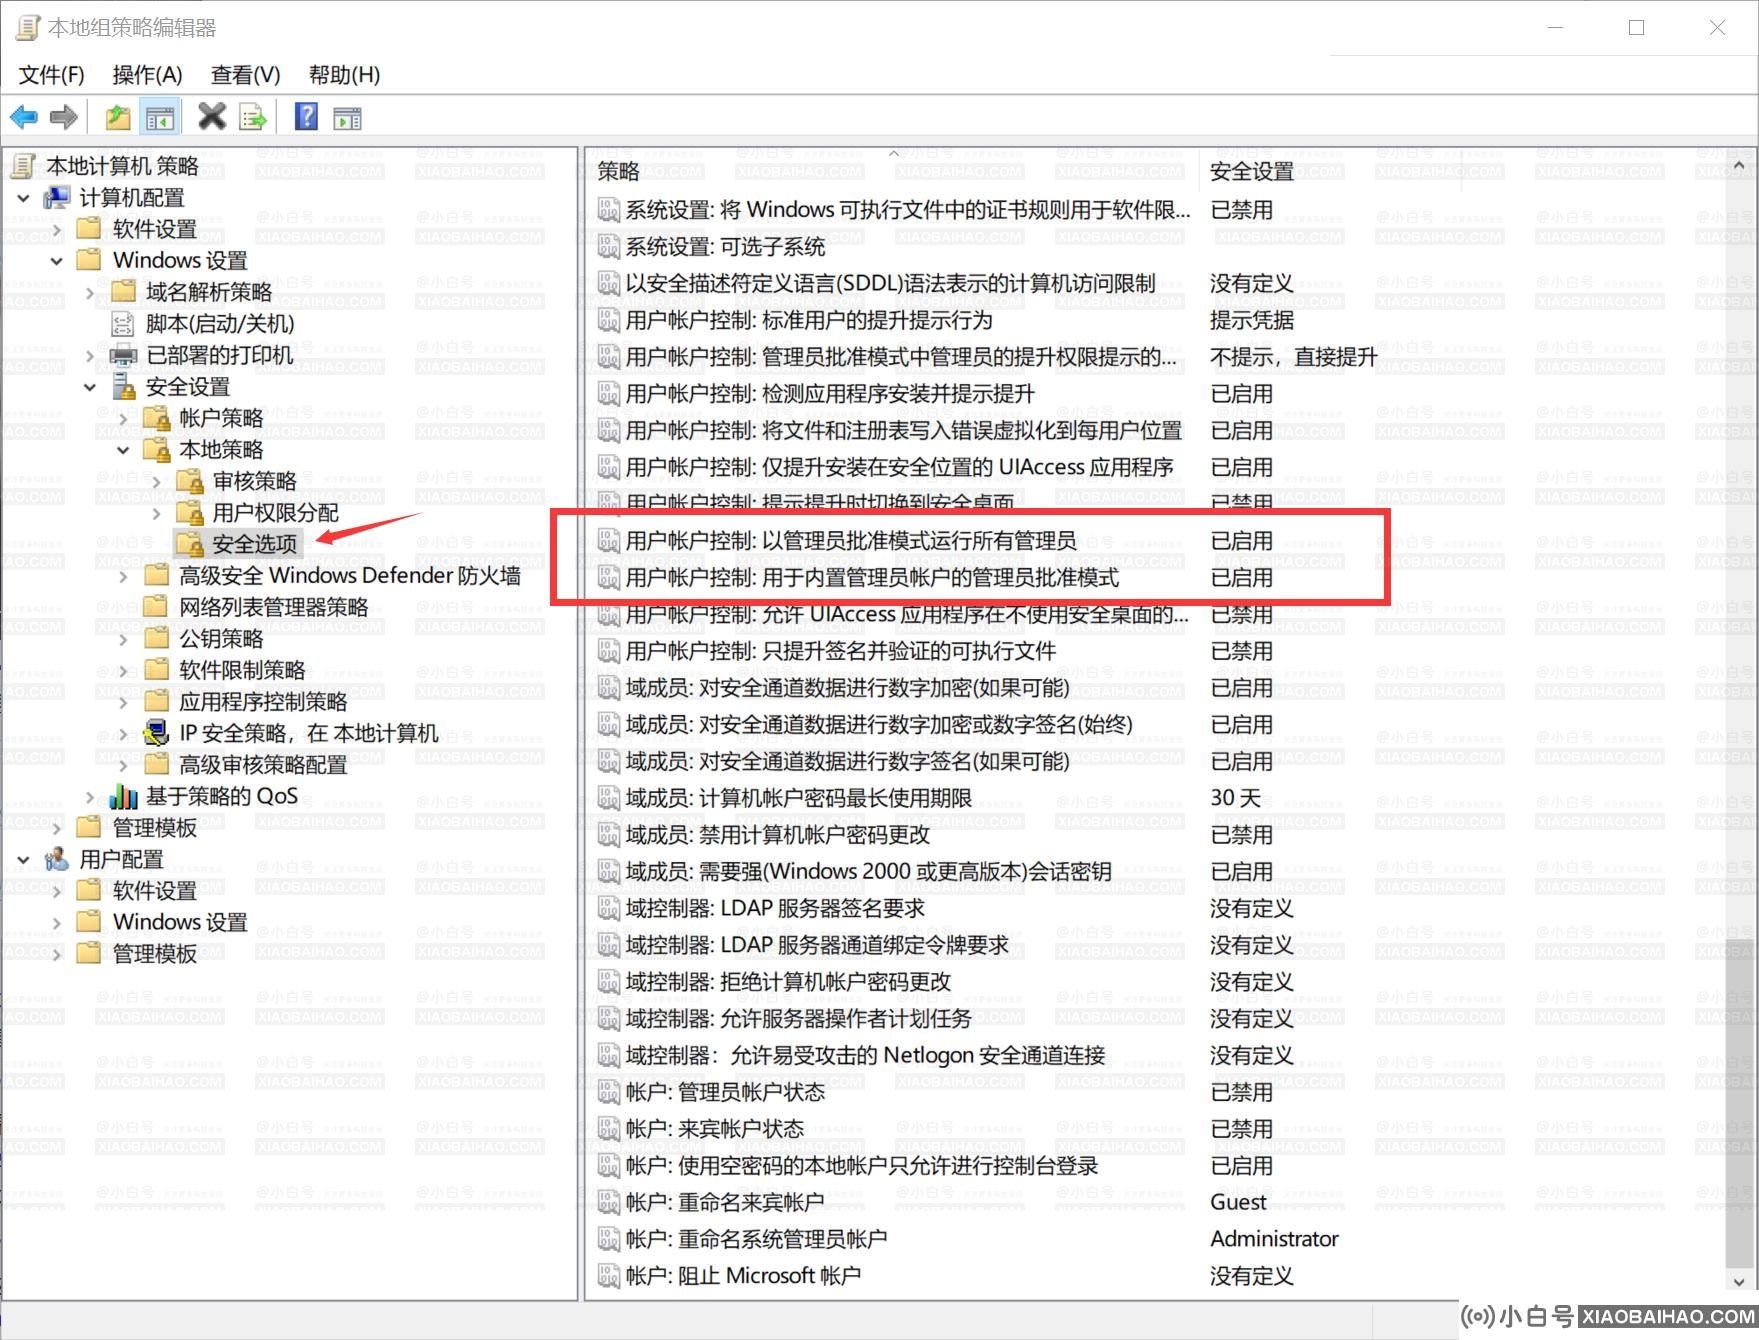Click the vertical scrollbar up arrow
This screenshot has height=1340, width=1759.
[x=1739, y=166]
